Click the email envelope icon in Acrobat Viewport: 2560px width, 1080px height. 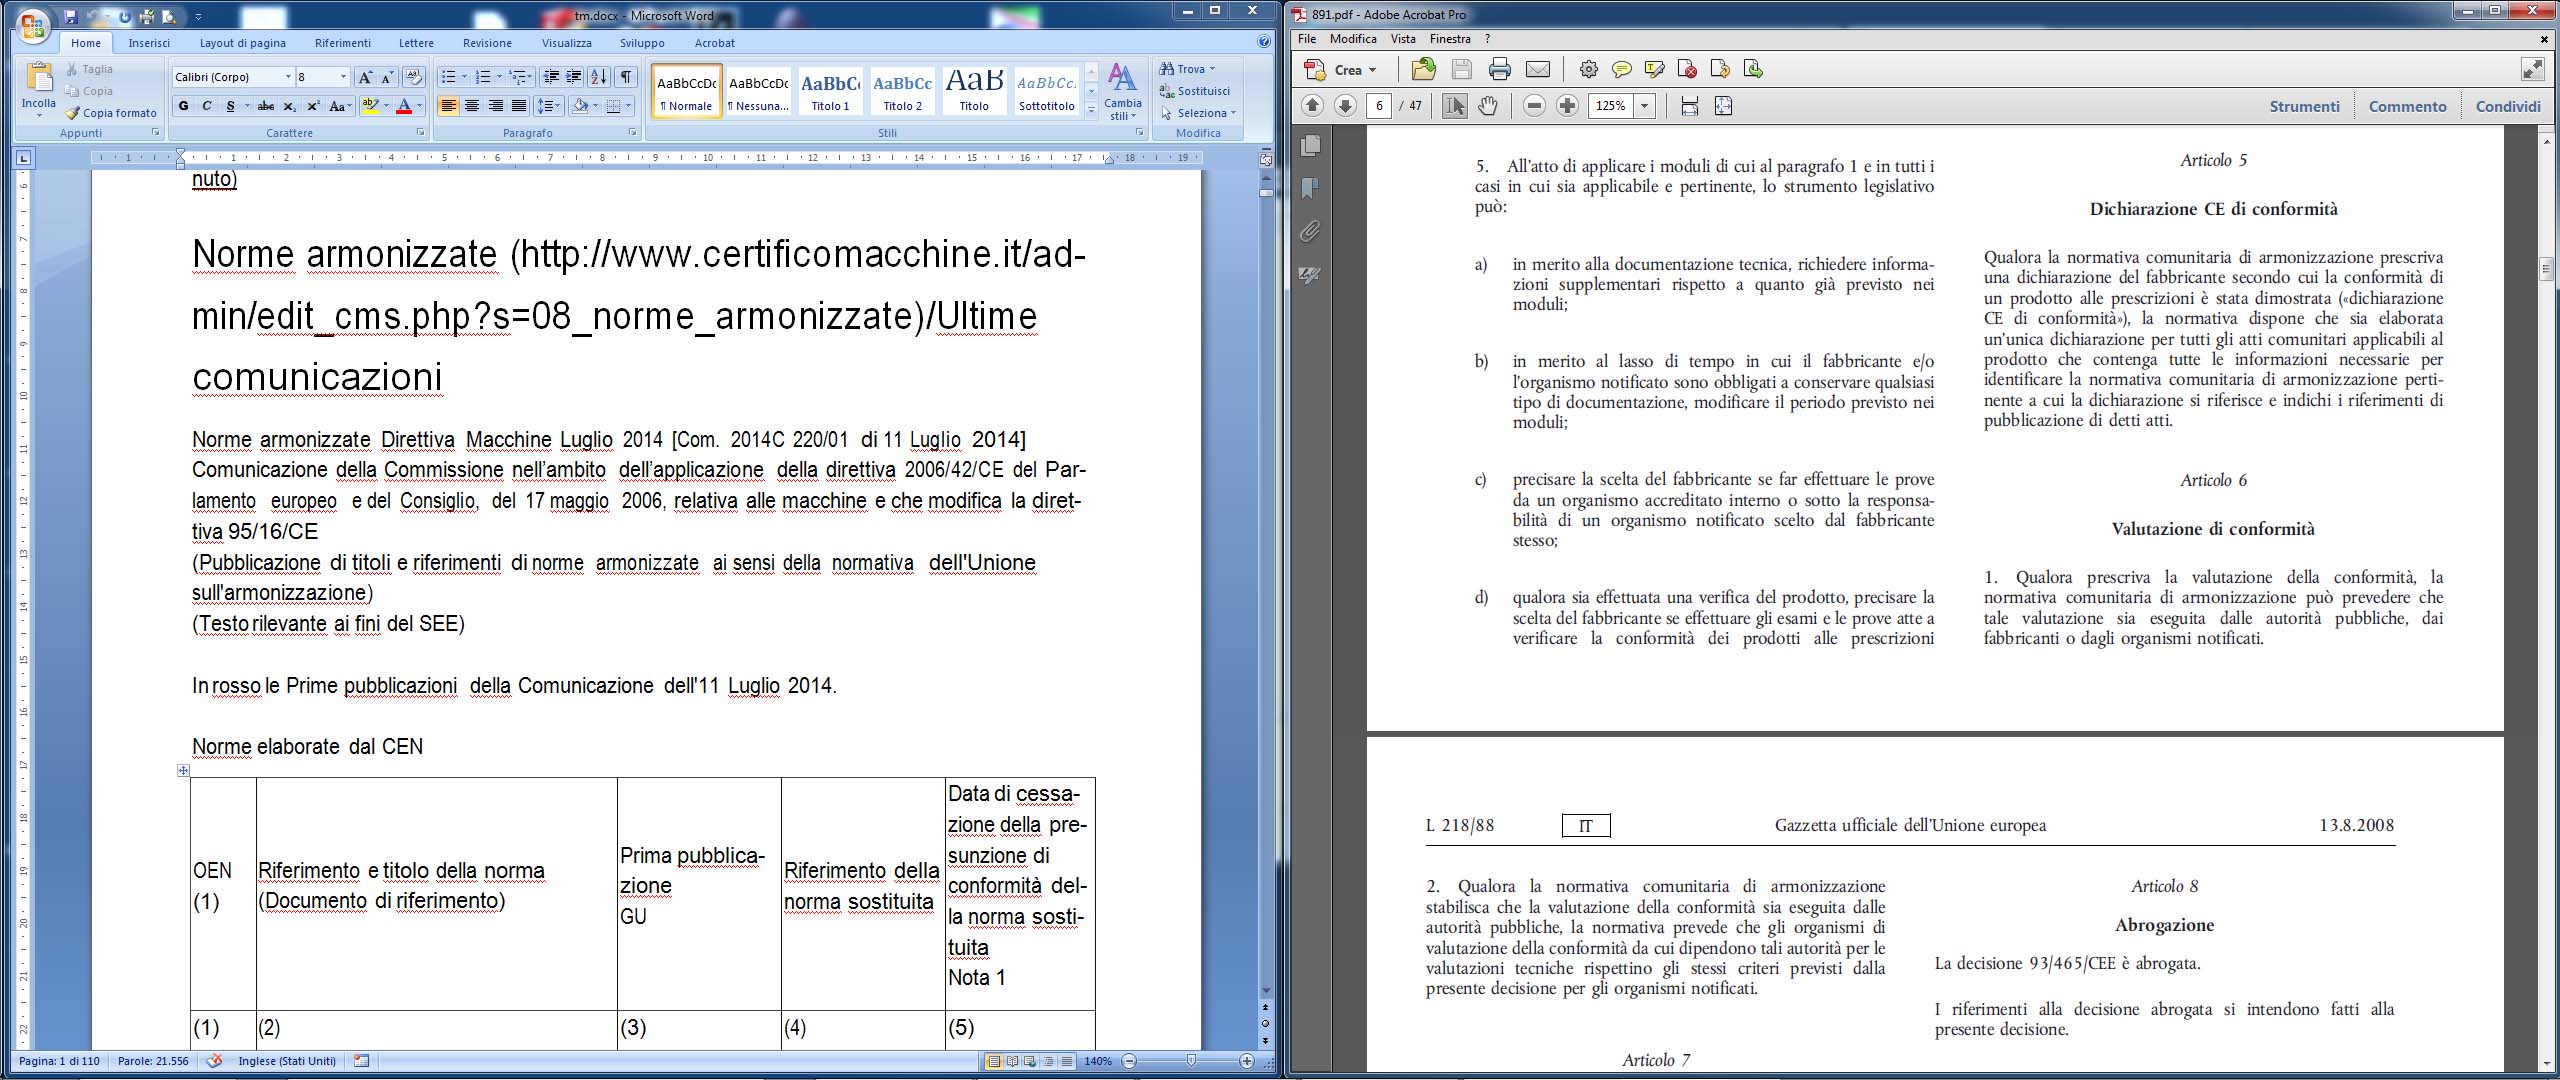click(1538, 69)
